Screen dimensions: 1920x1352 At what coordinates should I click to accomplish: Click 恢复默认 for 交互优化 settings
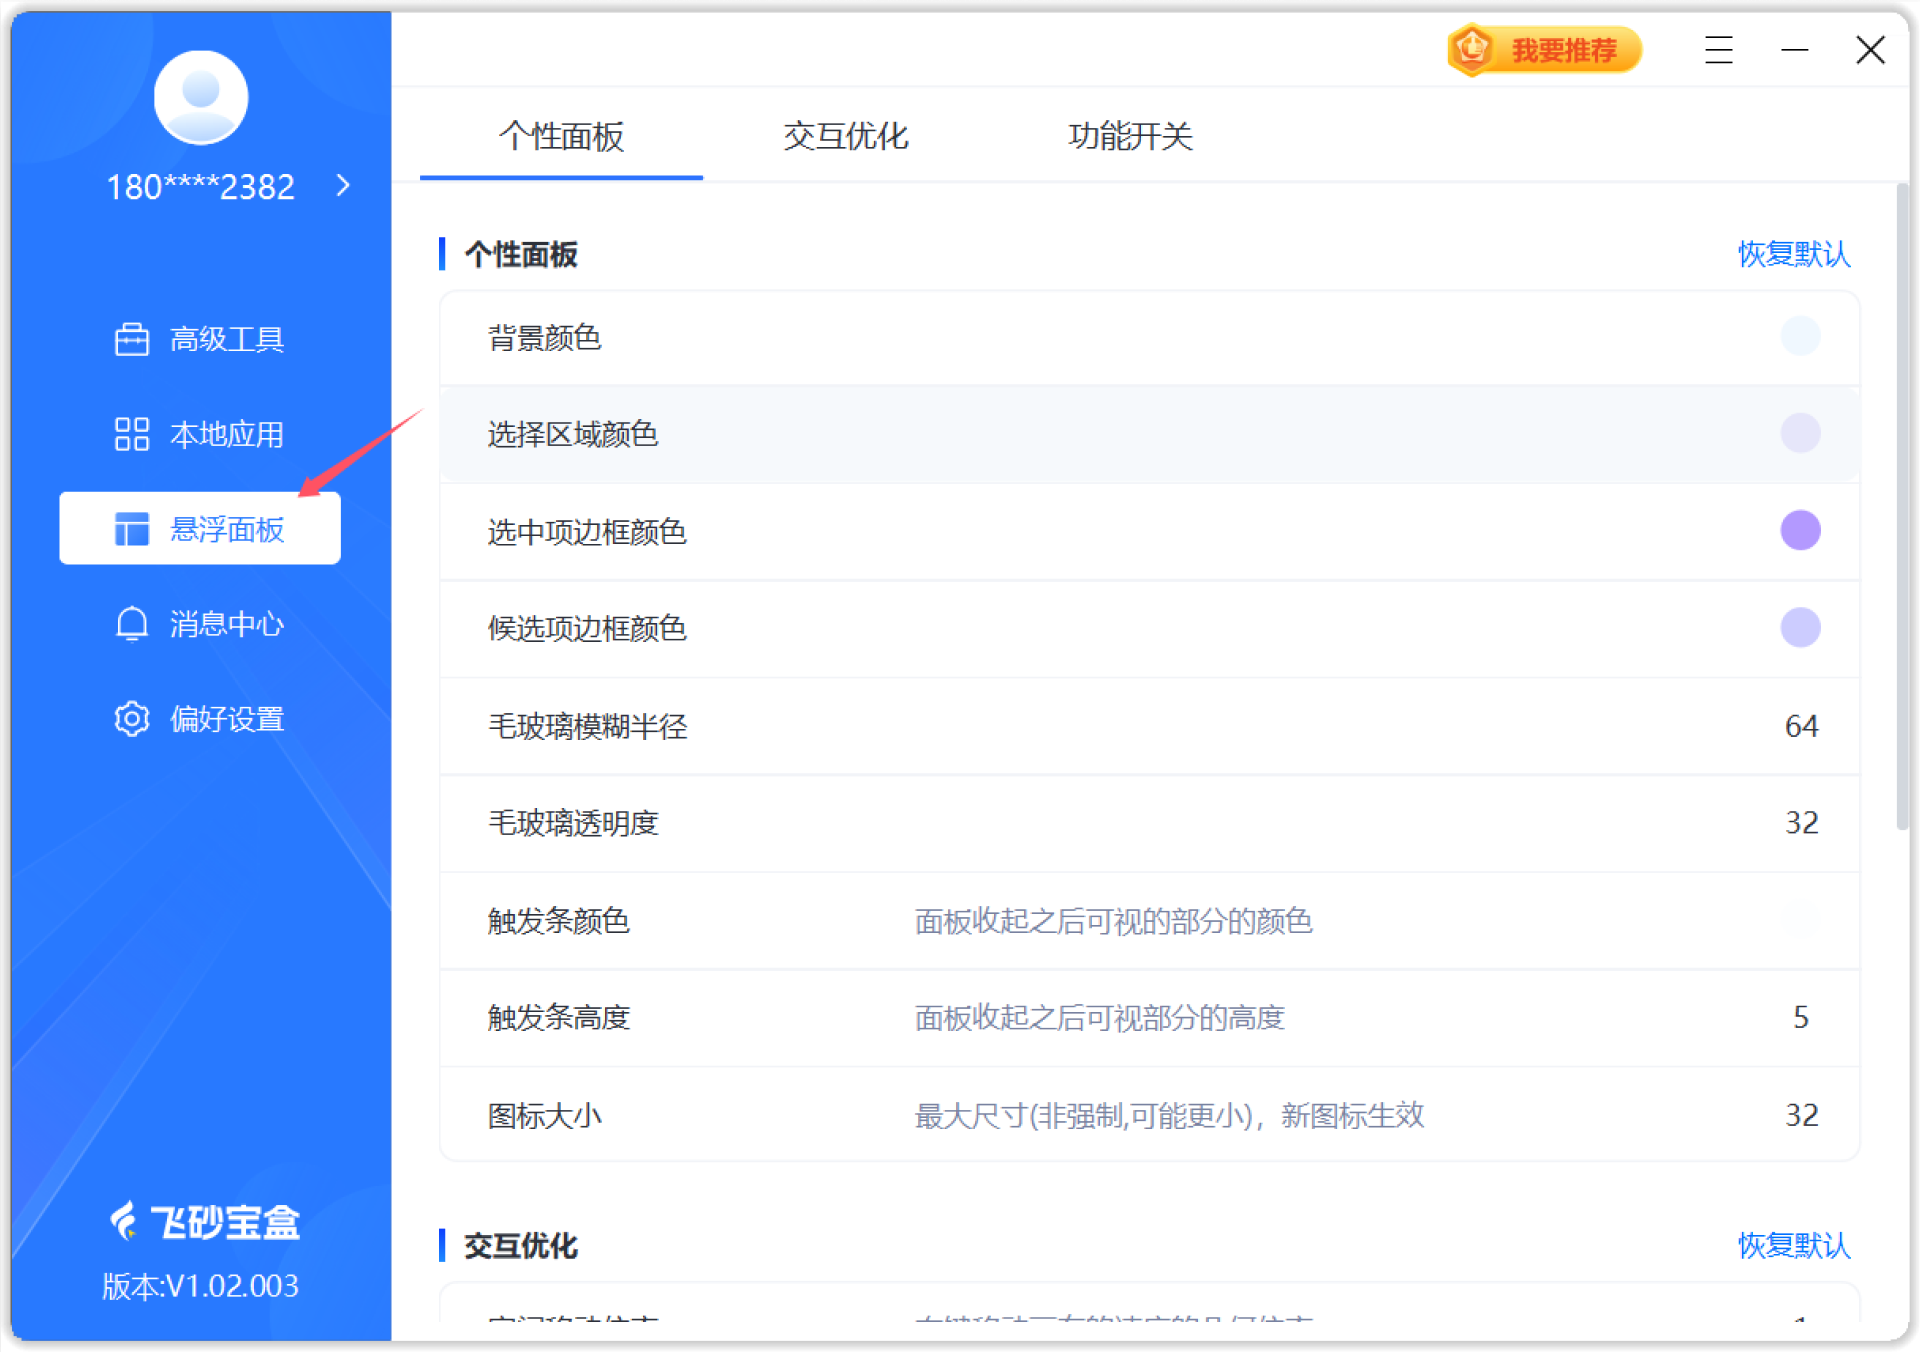1793,1247
